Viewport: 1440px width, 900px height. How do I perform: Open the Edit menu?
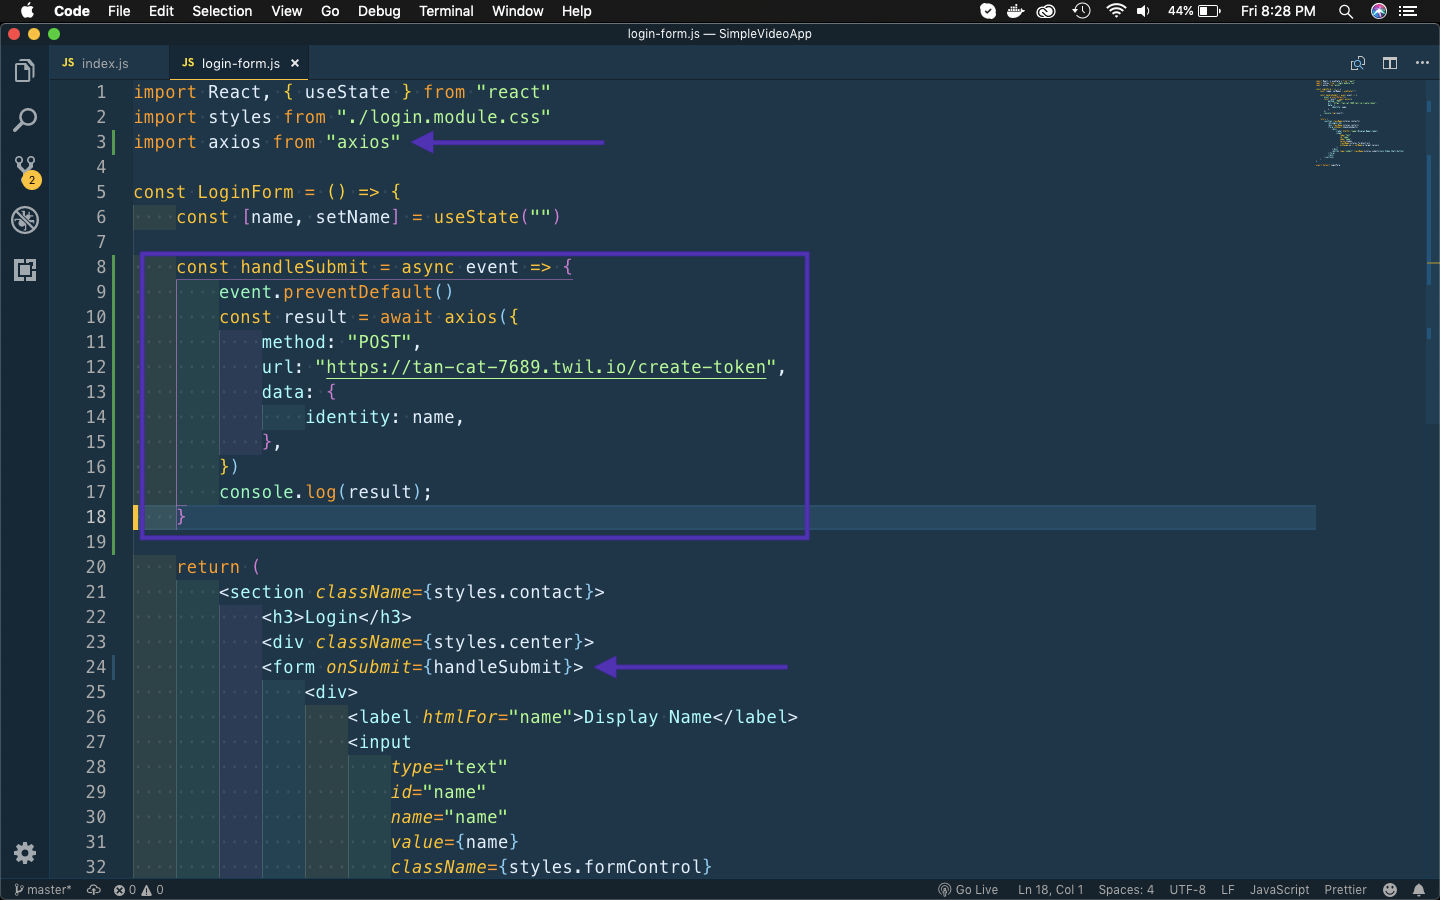click(161, 11)
